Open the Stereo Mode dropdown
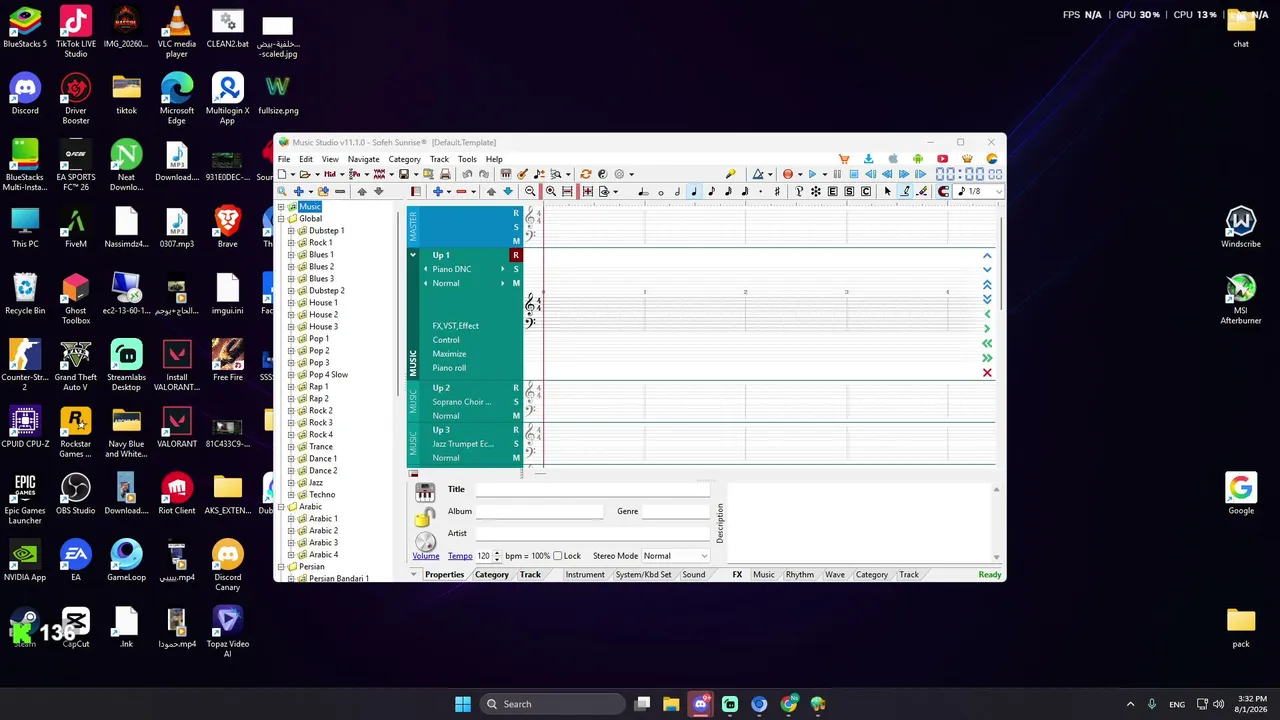The image size is (1280, 720). point(675,556)
